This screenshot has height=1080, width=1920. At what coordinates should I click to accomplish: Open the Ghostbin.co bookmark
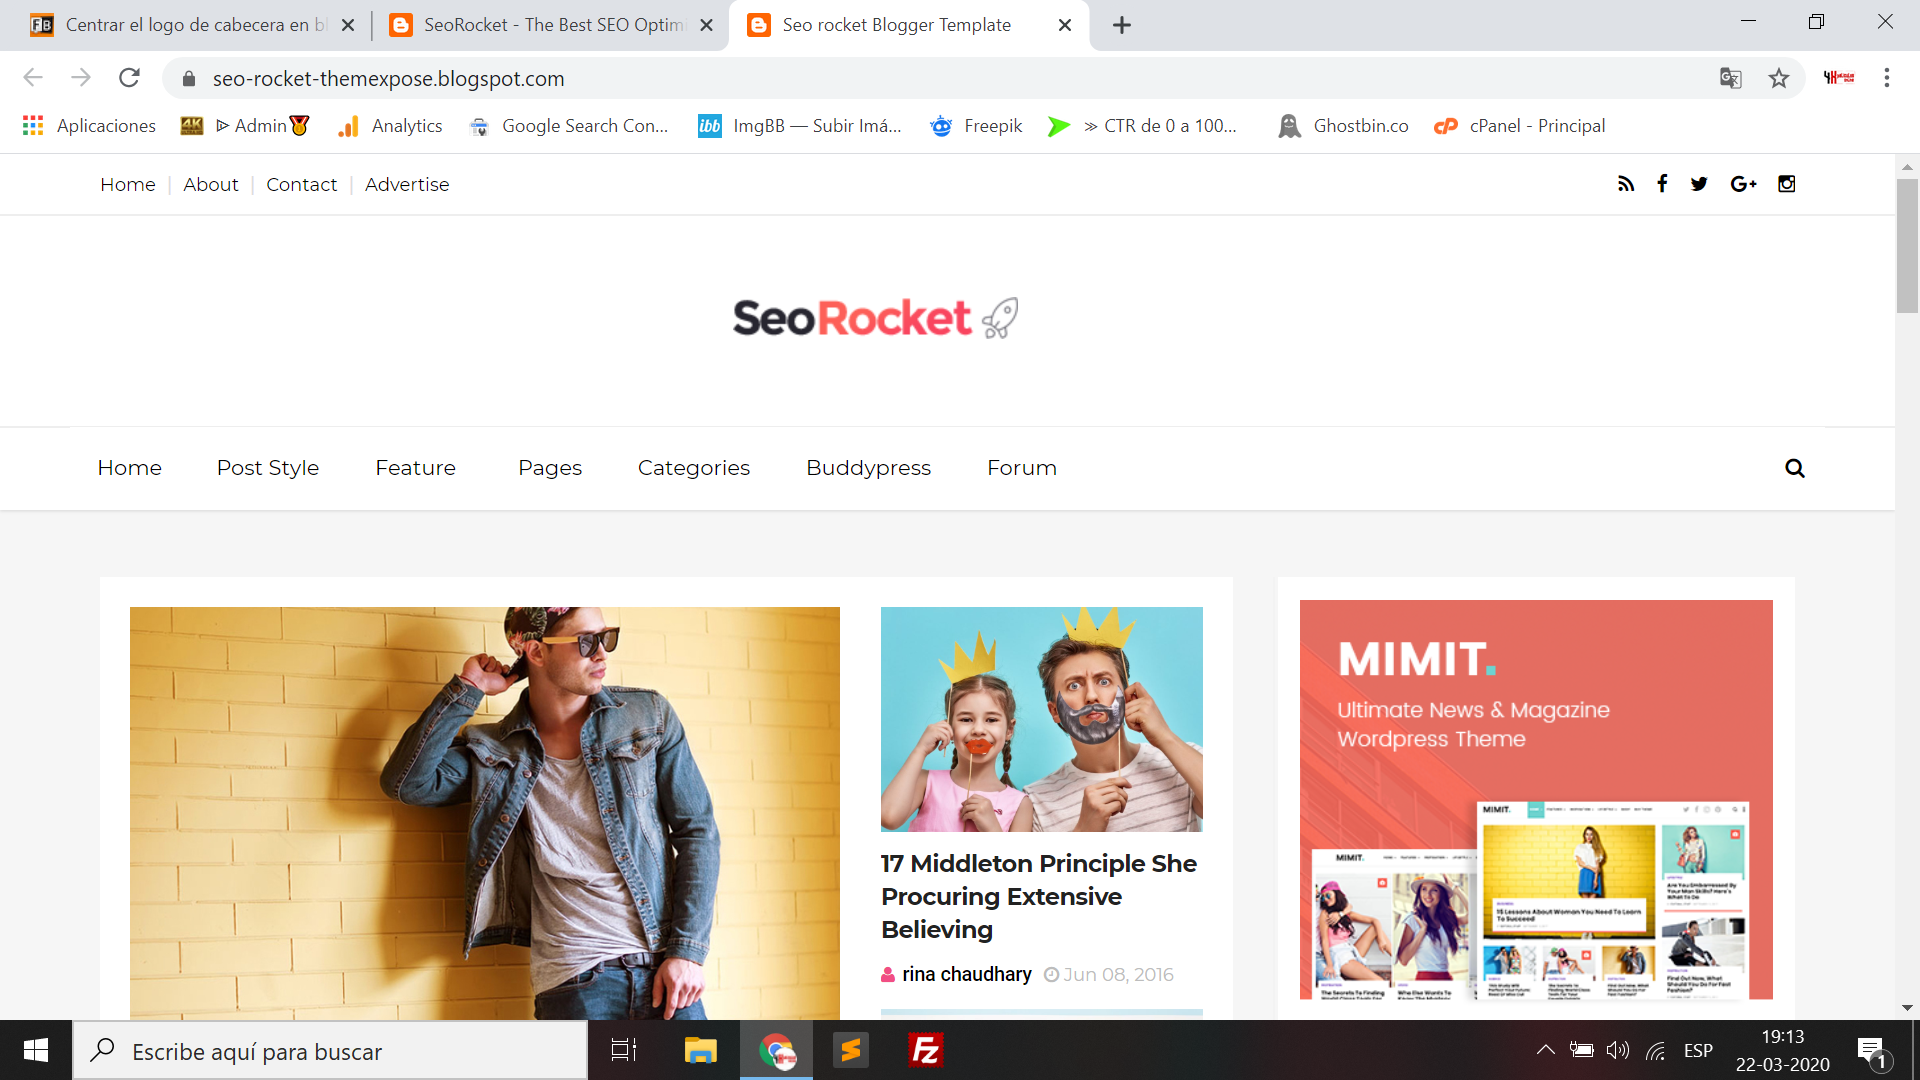point(1343,126)
